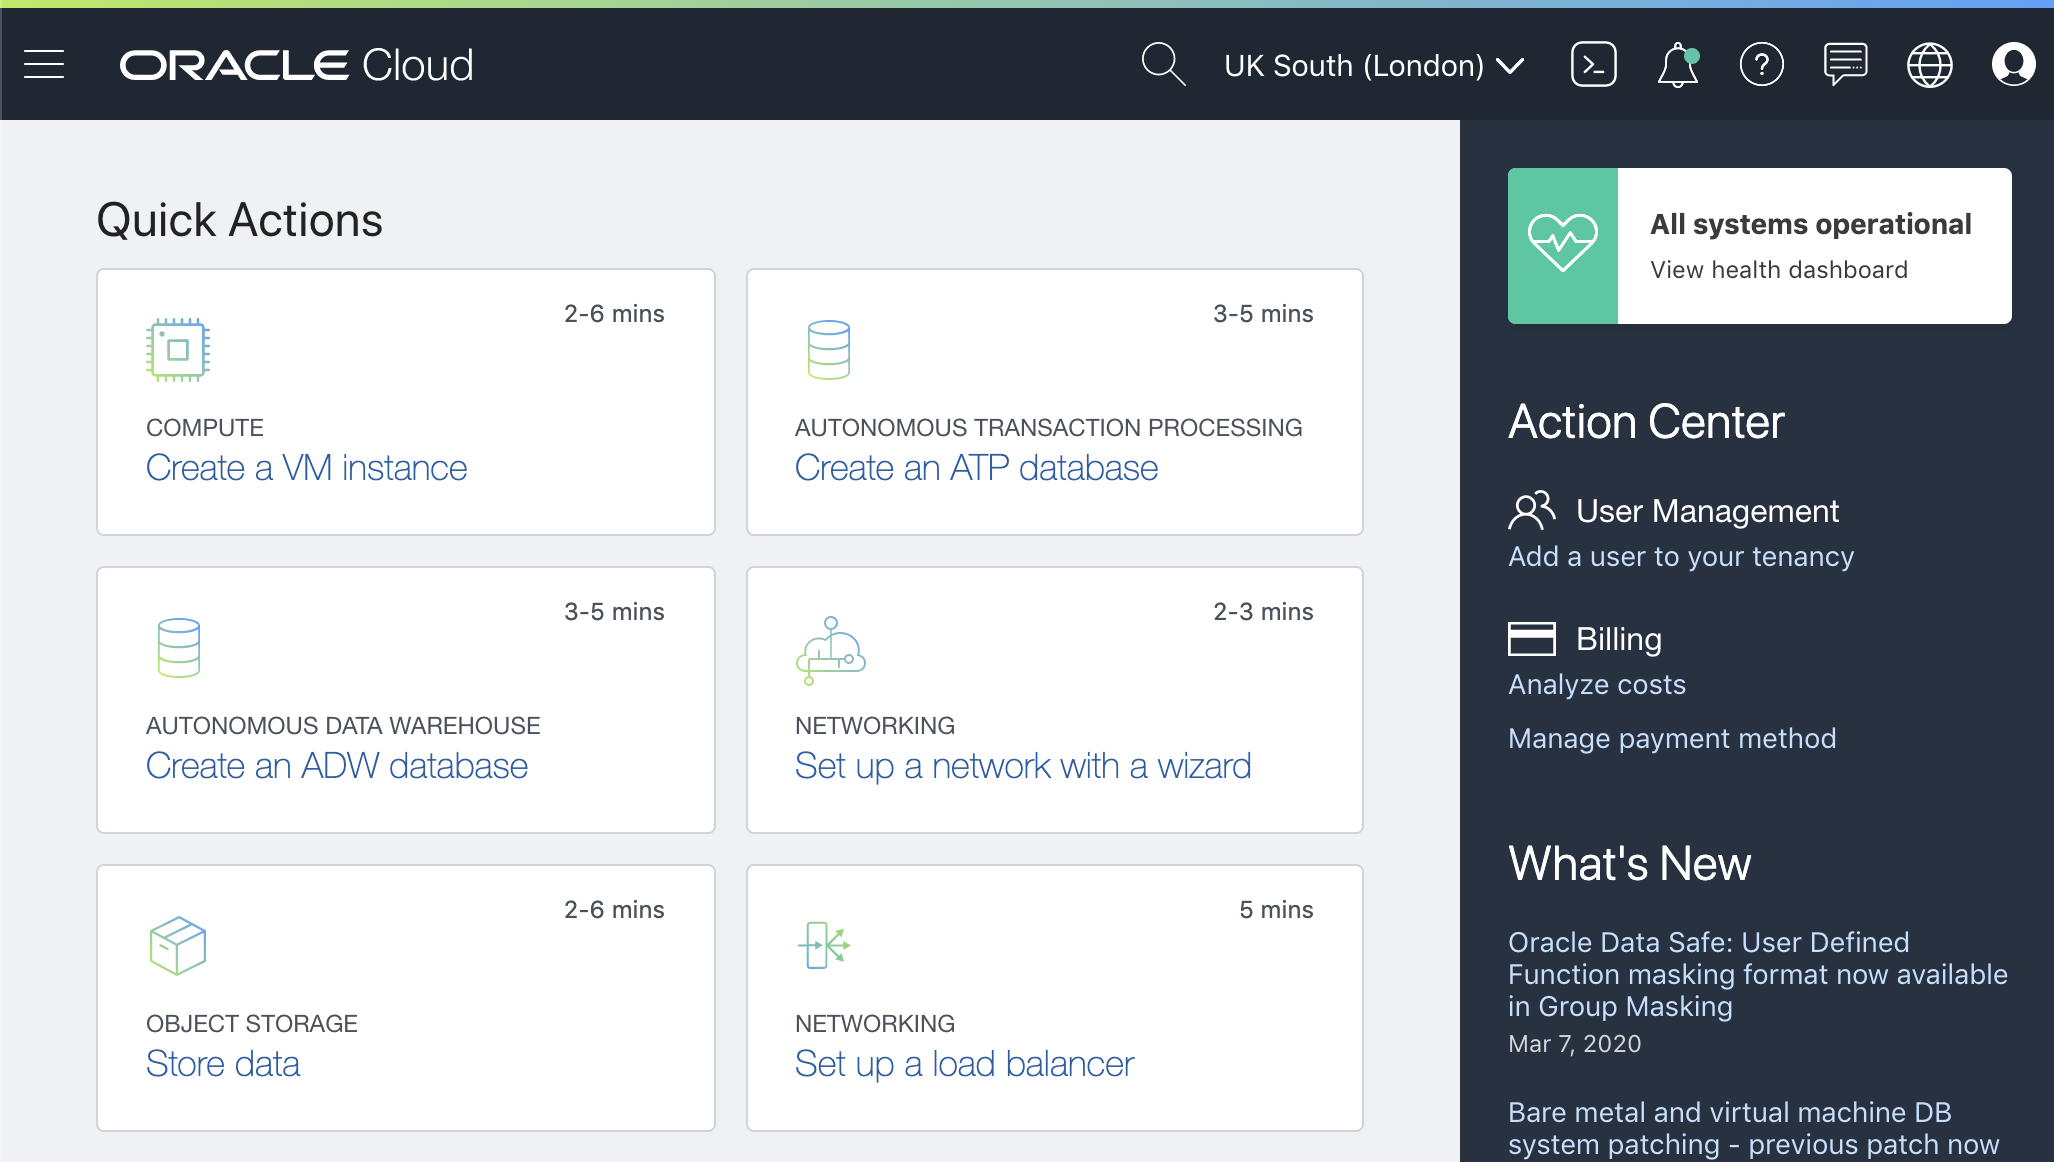Open Set up a load balancer

964,1064
